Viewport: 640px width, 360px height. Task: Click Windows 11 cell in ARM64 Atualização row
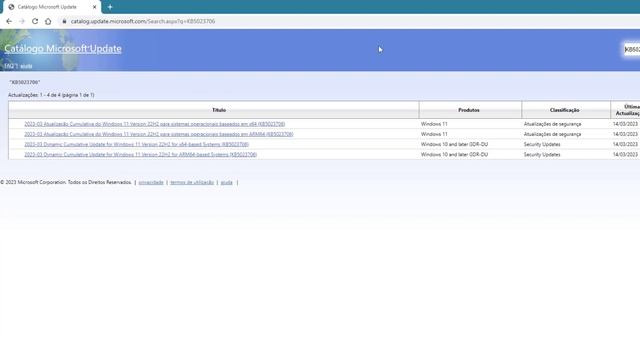434,134
